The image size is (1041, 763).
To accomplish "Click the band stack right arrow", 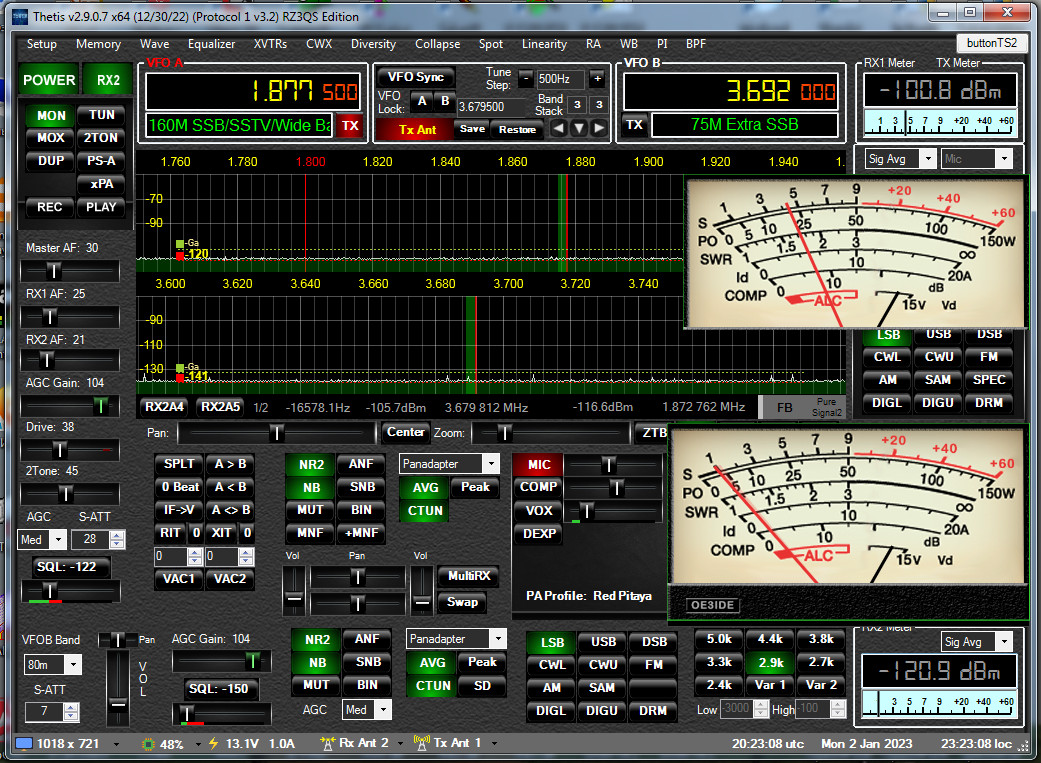I will (x=599, y=128).
